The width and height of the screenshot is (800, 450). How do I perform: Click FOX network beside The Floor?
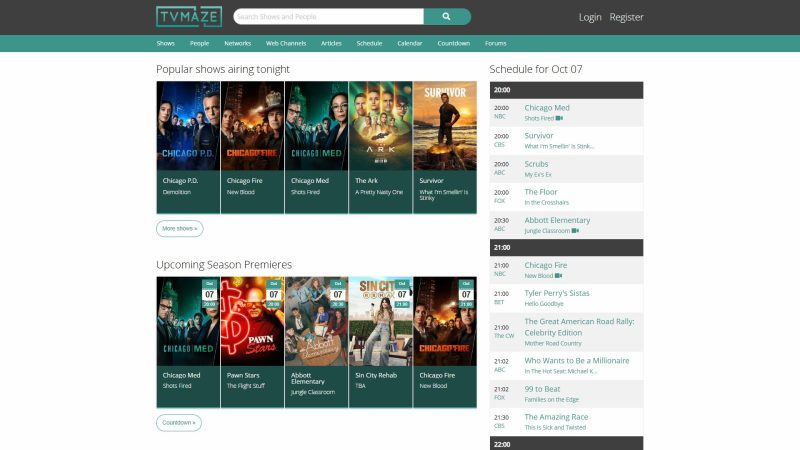pos(499,201)
